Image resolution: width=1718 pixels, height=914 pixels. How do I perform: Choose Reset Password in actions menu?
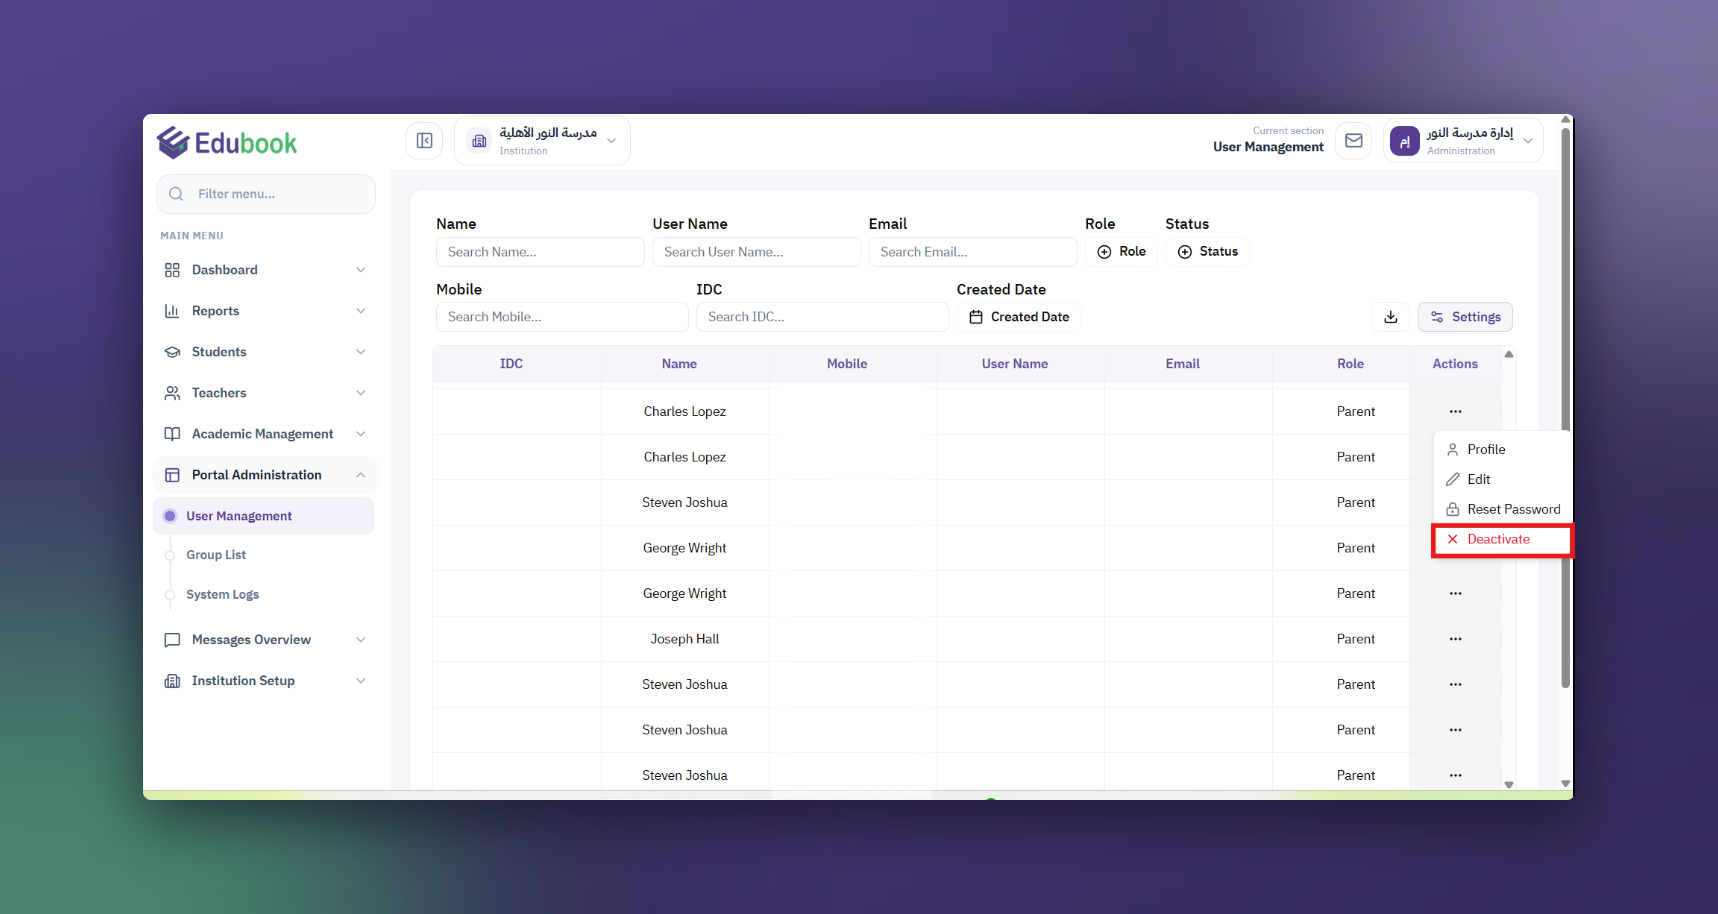pos(1500,510)
